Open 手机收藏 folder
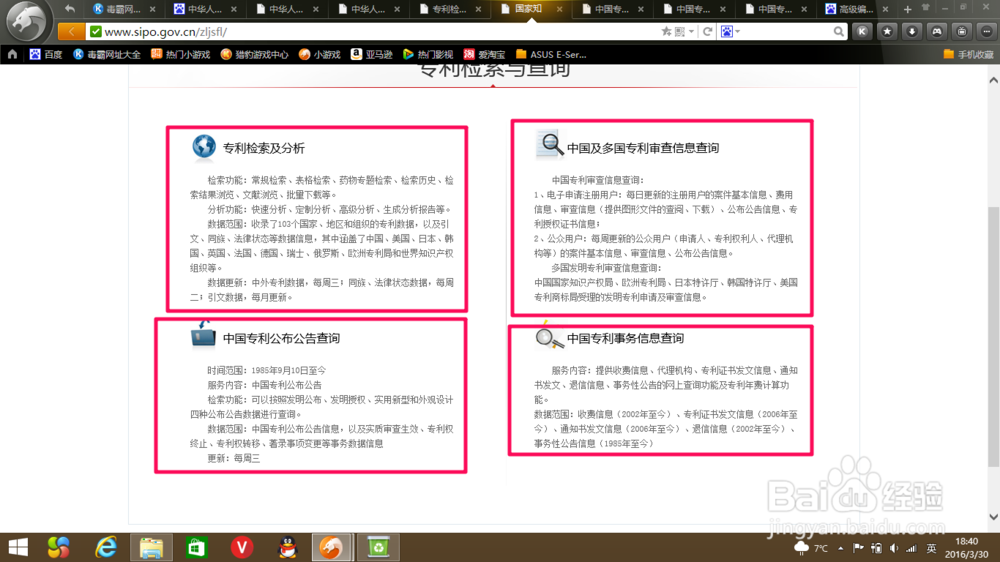 click(x=968, y=54)
